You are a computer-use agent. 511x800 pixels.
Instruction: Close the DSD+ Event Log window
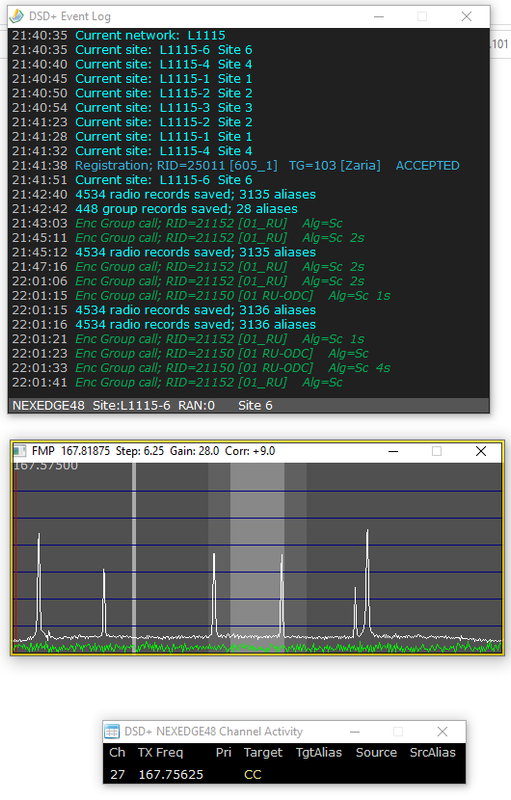466,16
